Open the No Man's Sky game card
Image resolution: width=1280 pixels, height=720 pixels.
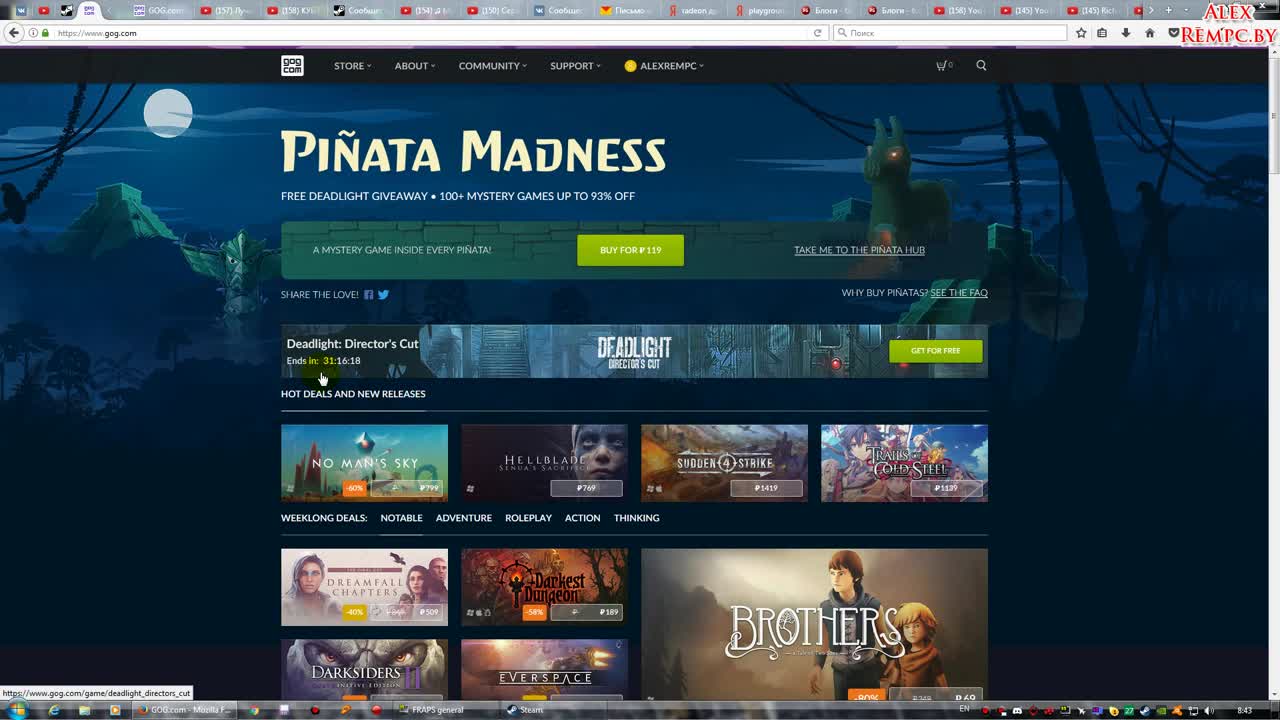coord(364,463)
